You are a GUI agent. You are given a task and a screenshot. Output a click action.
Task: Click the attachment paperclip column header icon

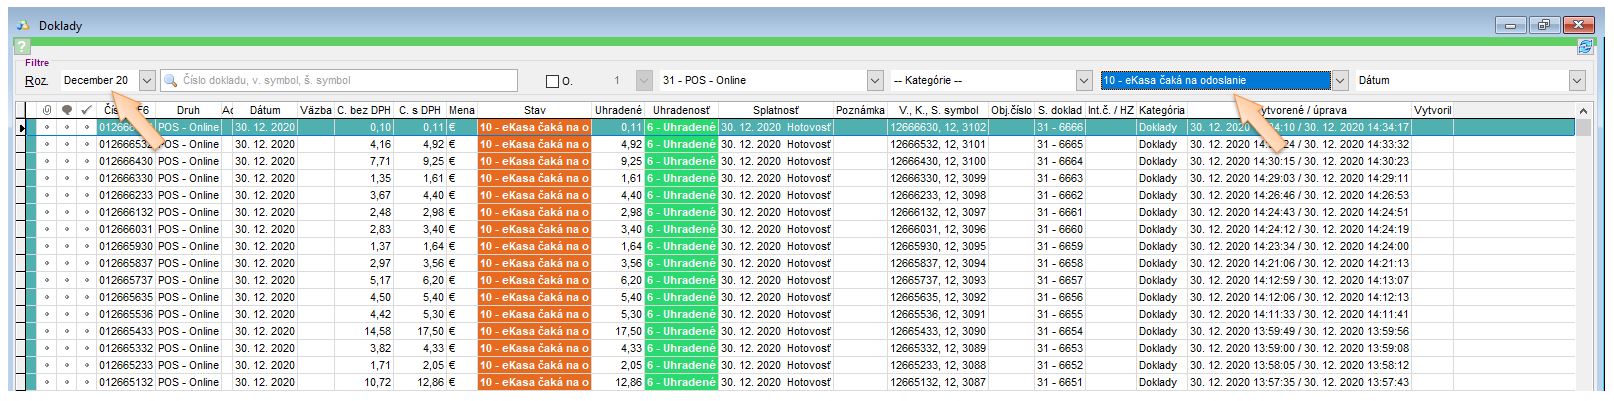coord(46,110)
